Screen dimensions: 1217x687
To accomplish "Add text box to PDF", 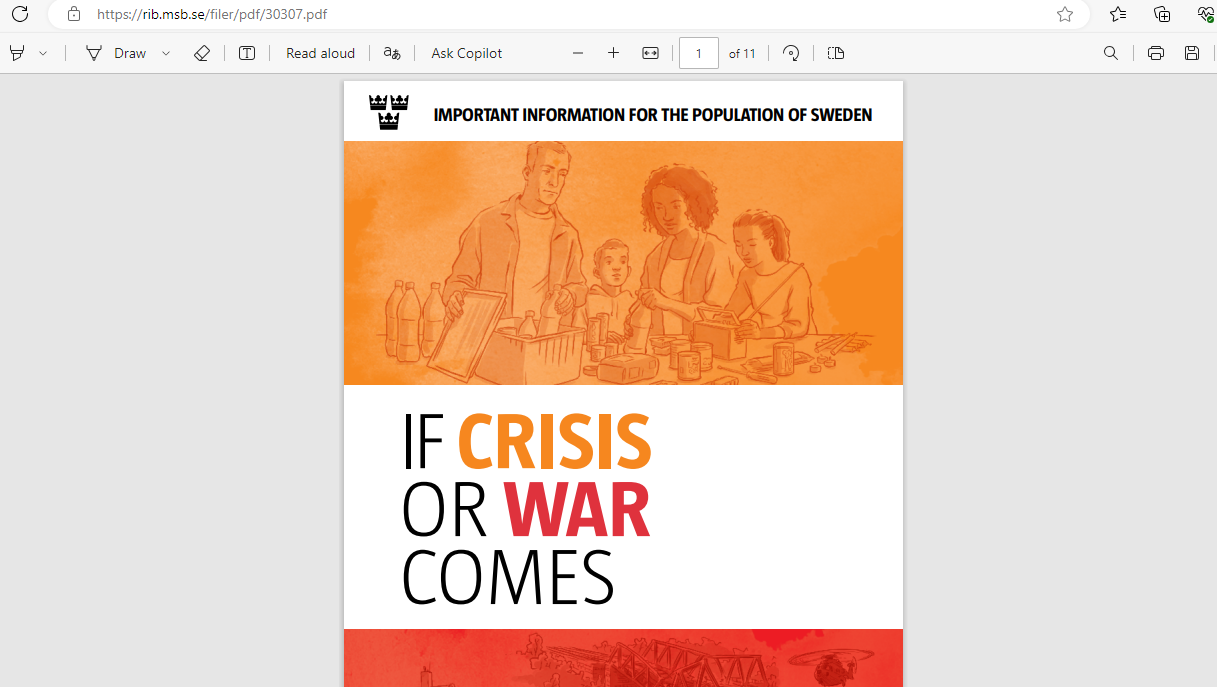I will pyautogui.click(x=247, y=53).
